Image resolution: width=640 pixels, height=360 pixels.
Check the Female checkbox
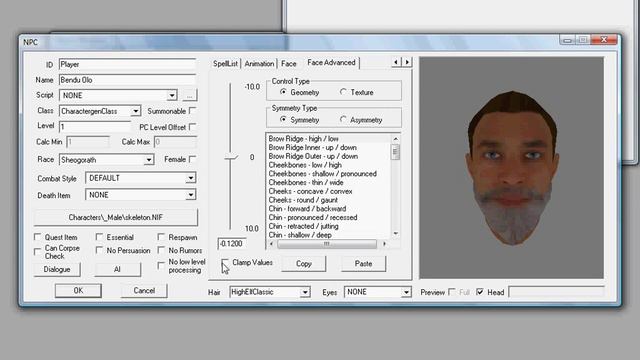click(x=192, y=159)
